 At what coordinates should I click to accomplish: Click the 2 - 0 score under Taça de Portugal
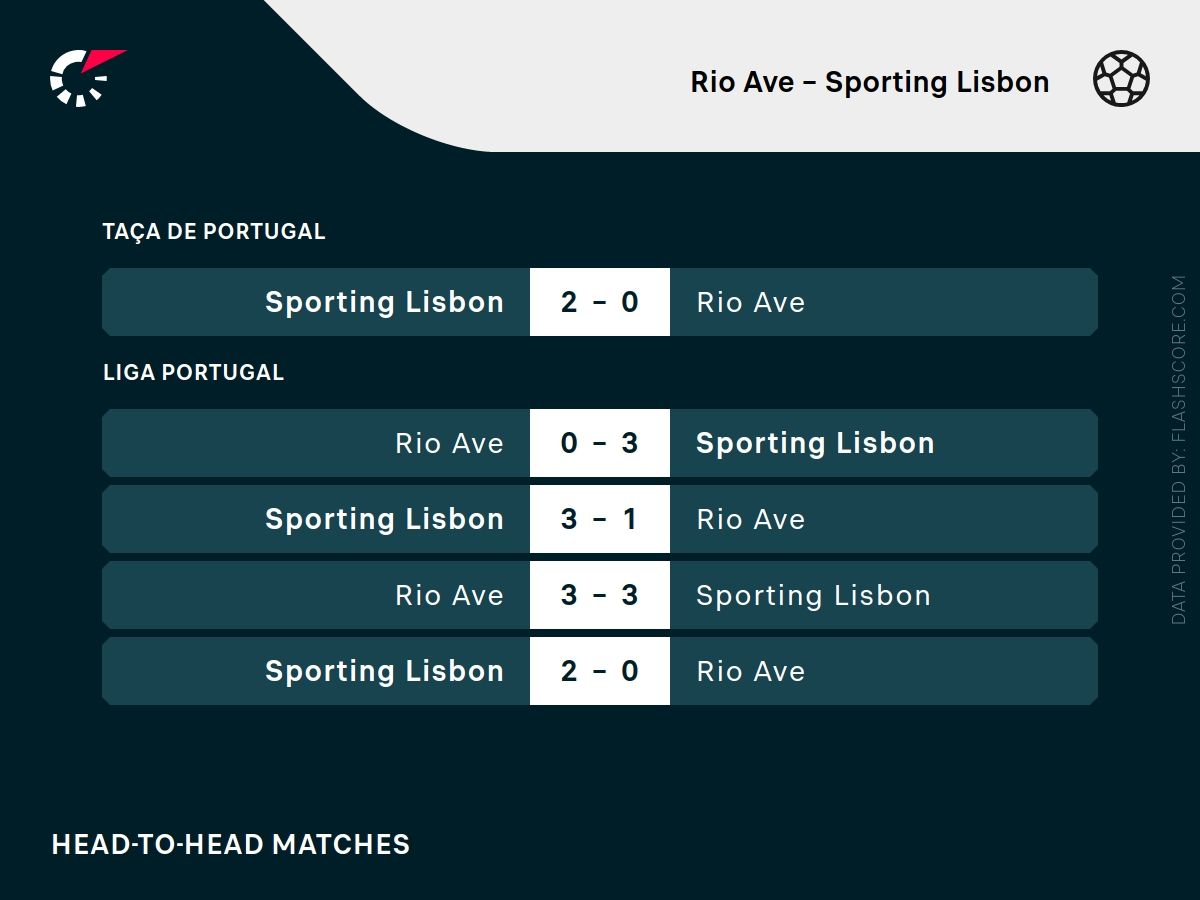click(x=599, y=302)
